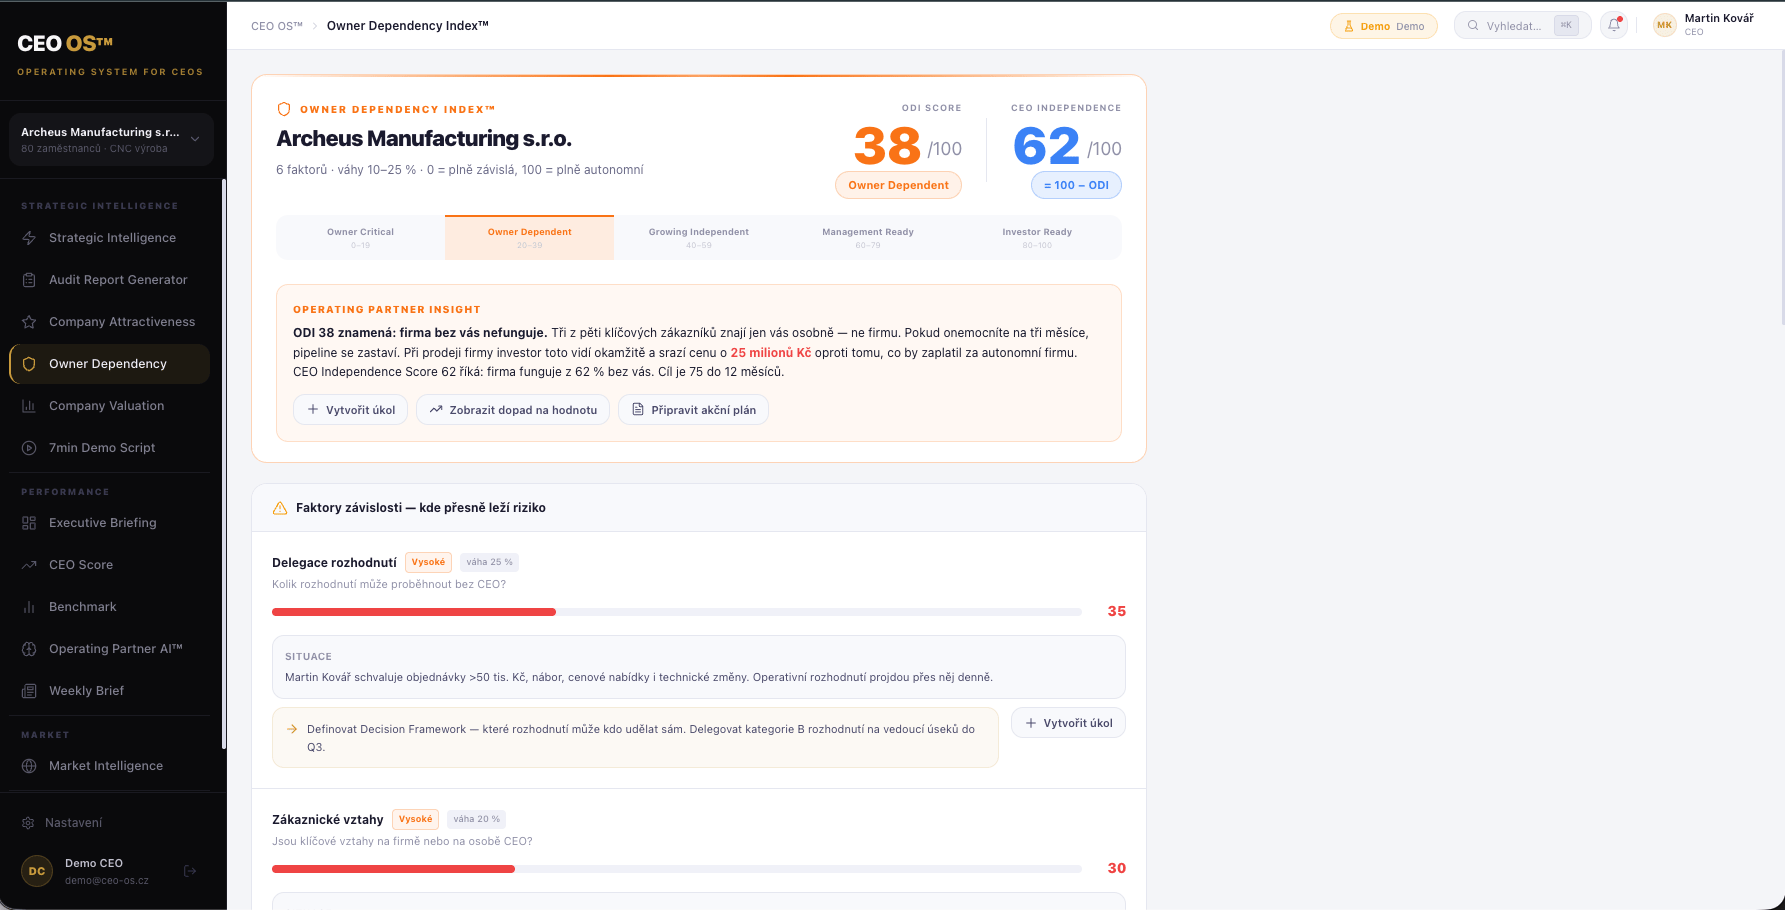Click Vytvořit úkol in insight box
Image resolution: width=1785 pixels, height=910 pixels.
tap(350, 410)
